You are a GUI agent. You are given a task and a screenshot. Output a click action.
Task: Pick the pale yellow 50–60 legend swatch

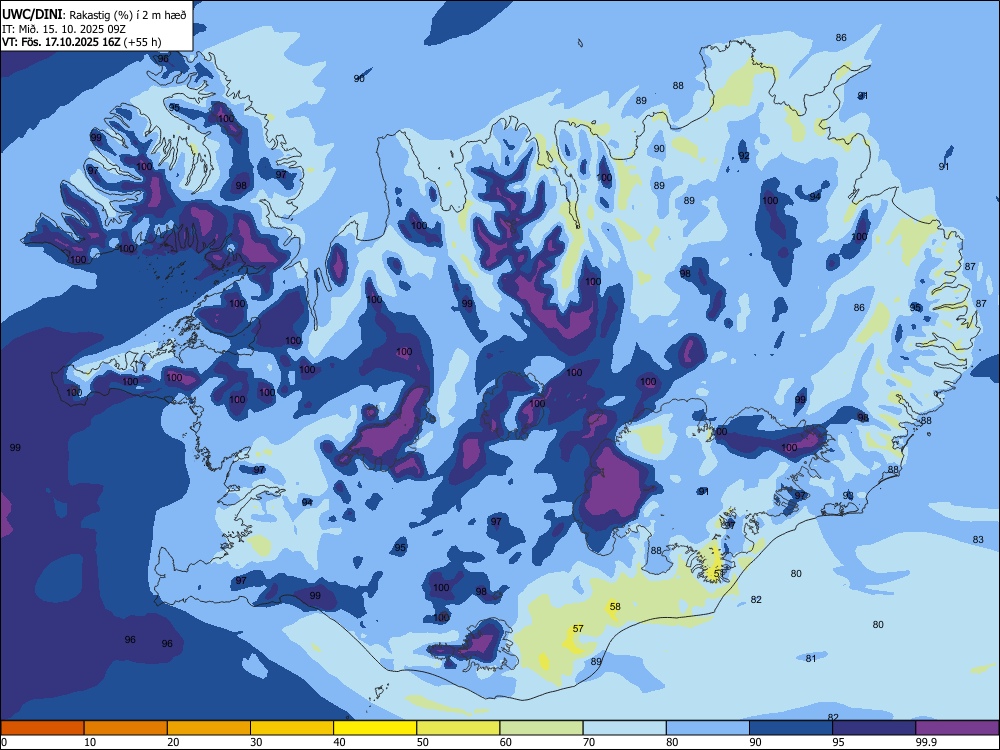(458, 728)
